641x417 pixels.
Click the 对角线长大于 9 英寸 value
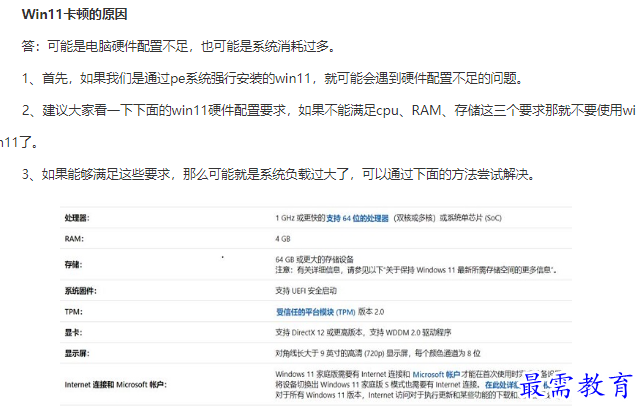pyautogui.click(x=378, y=353)
